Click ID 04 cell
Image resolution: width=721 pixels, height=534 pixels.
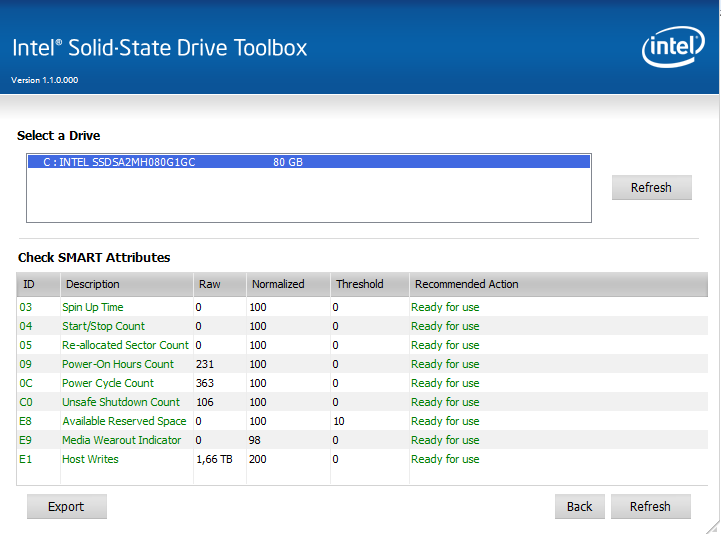(26, 326)
